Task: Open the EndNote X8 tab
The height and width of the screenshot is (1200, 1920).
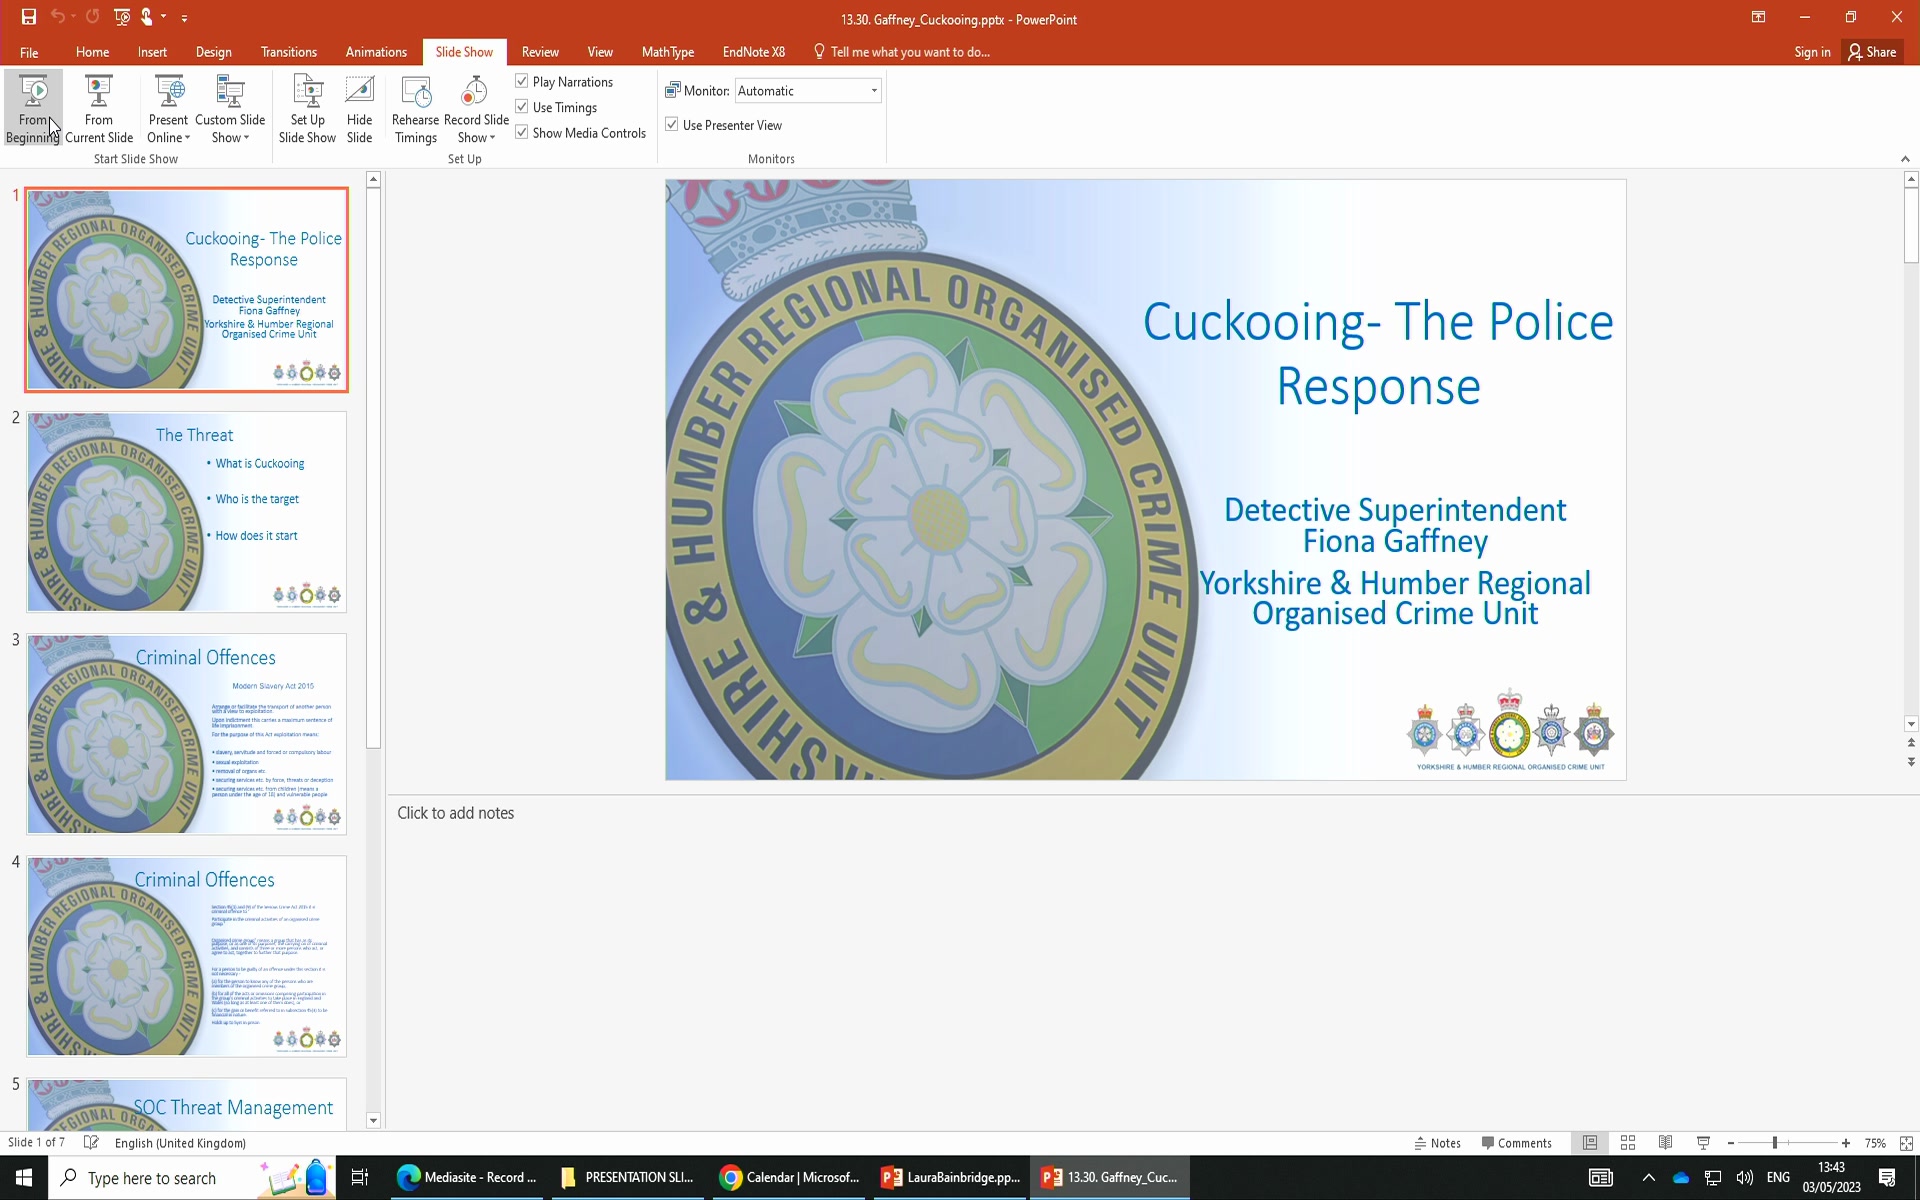Action: tap(753, 52)
